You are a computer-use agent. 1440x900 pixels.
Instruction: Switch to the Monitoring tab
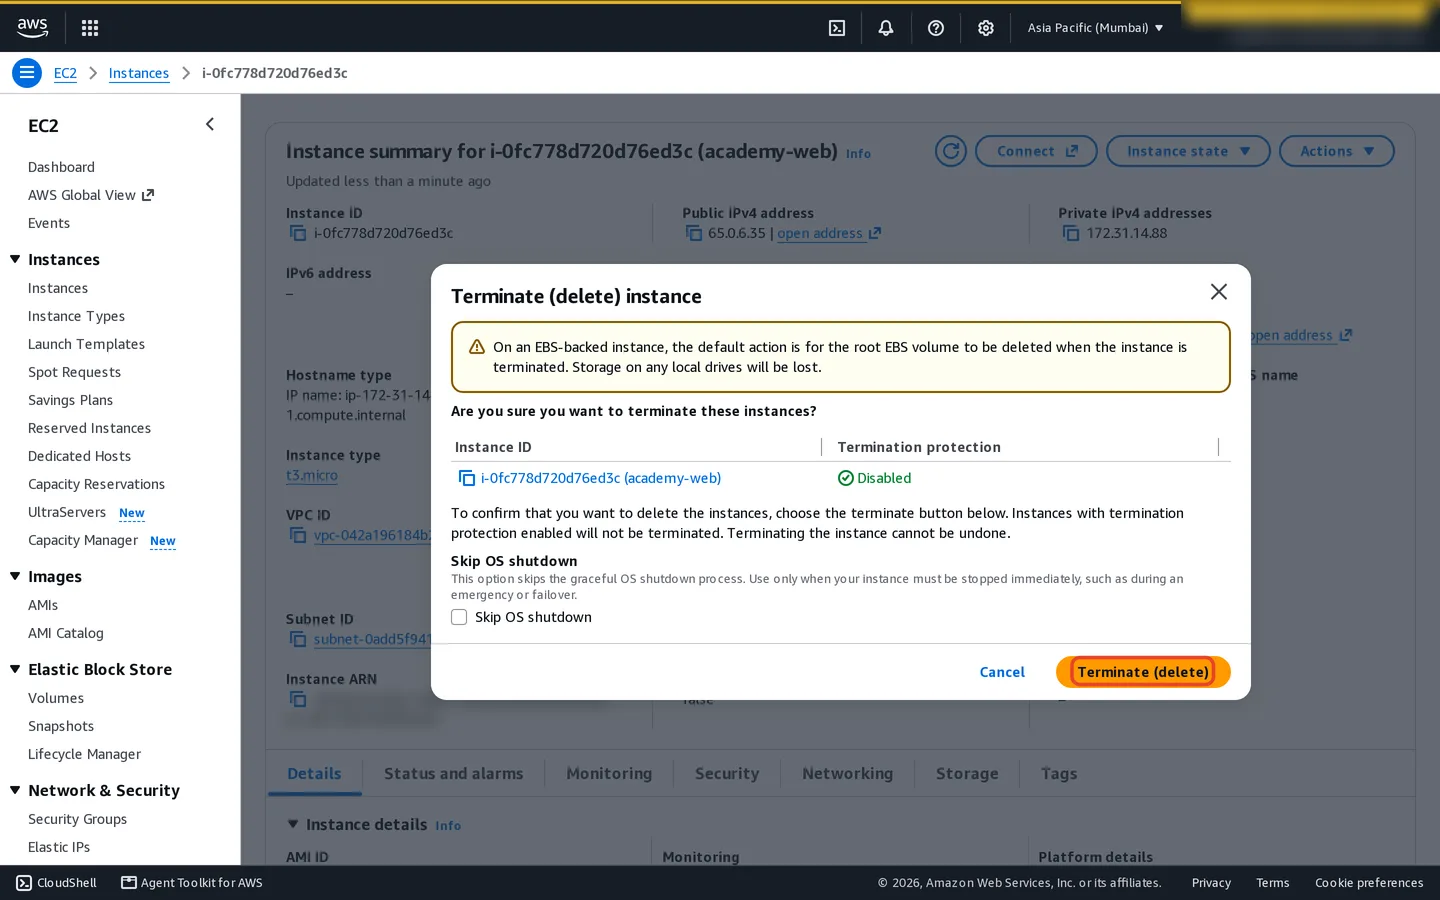coord(609,773)
